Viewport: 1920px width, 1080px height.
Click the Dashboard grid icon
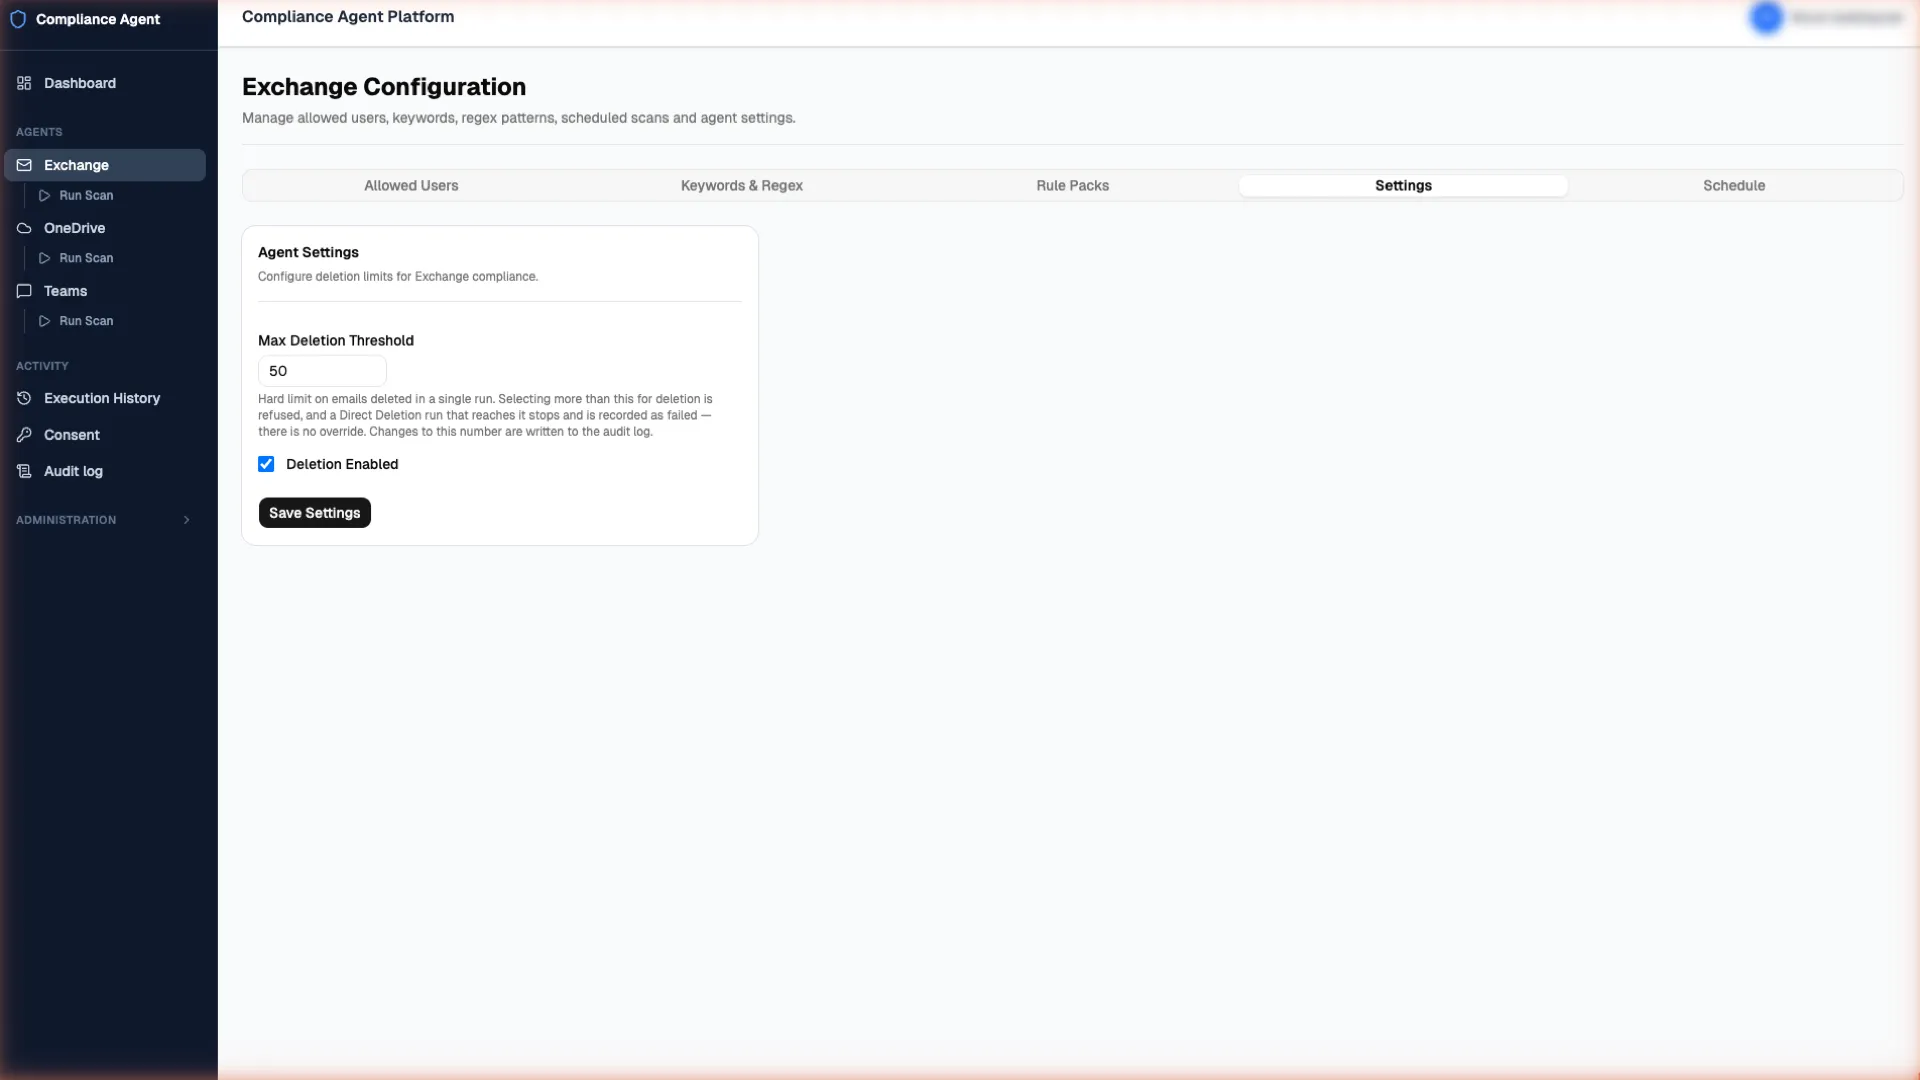click(x=24, y=83)
